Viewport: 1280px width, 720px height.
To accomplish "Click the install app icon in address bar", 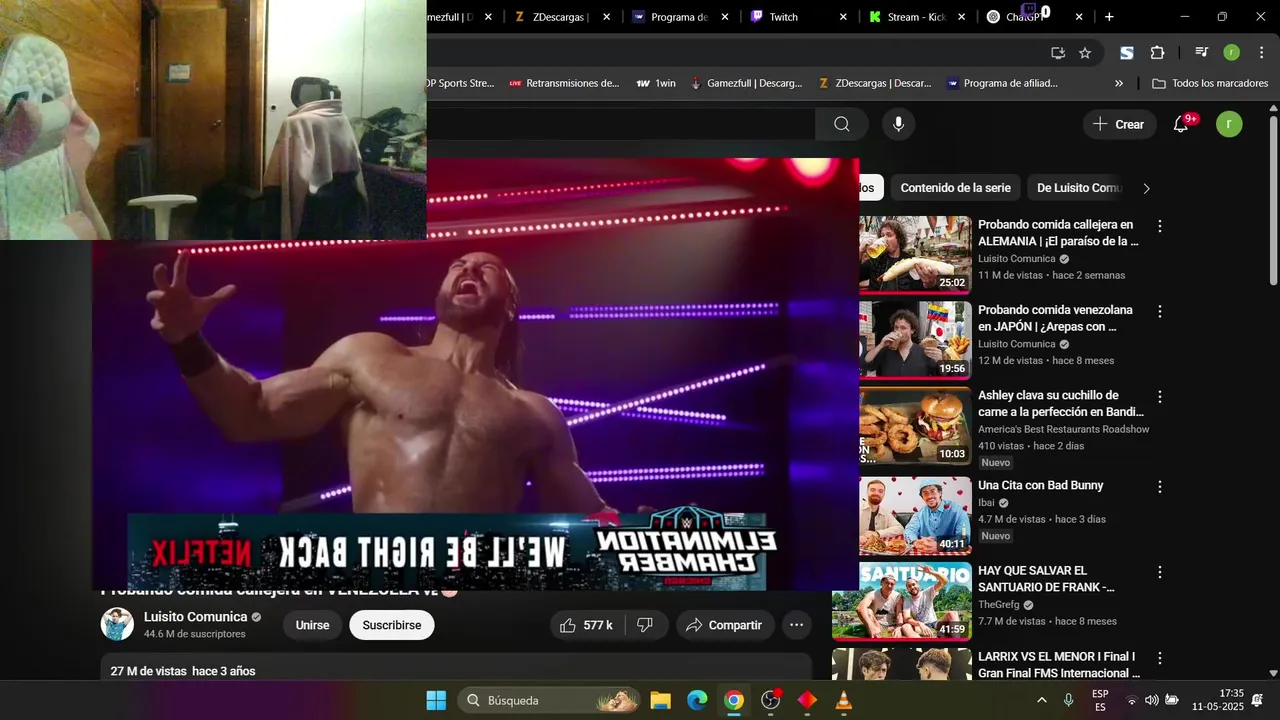I will pyautogui.click(x=1058, y=53).
